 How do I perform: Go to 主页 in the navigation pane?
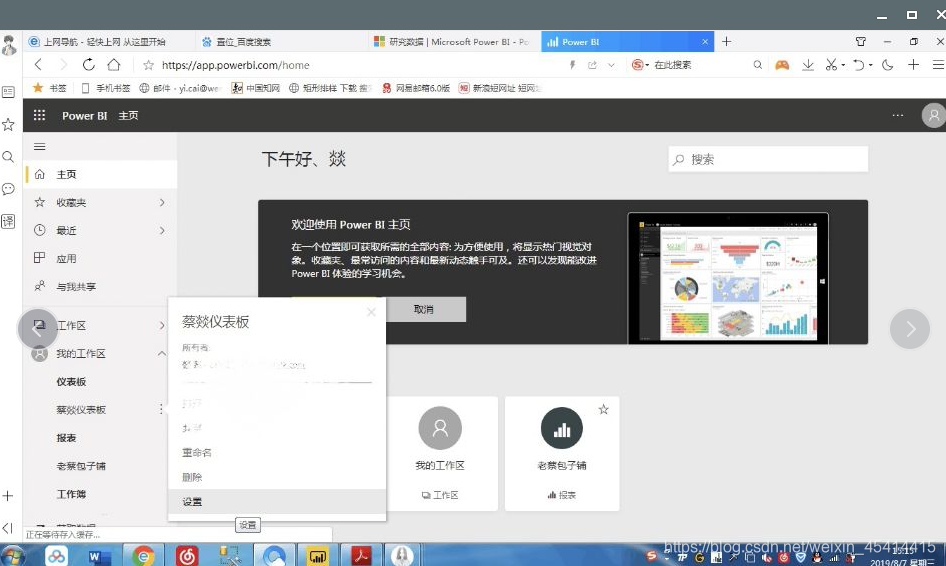click(x=101, y=174)
